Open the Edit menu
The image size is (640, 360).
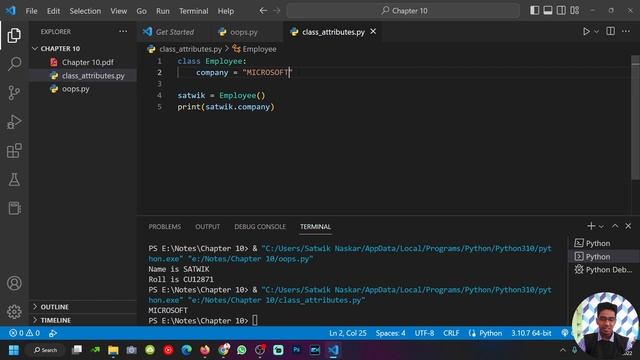pos(53,11)
